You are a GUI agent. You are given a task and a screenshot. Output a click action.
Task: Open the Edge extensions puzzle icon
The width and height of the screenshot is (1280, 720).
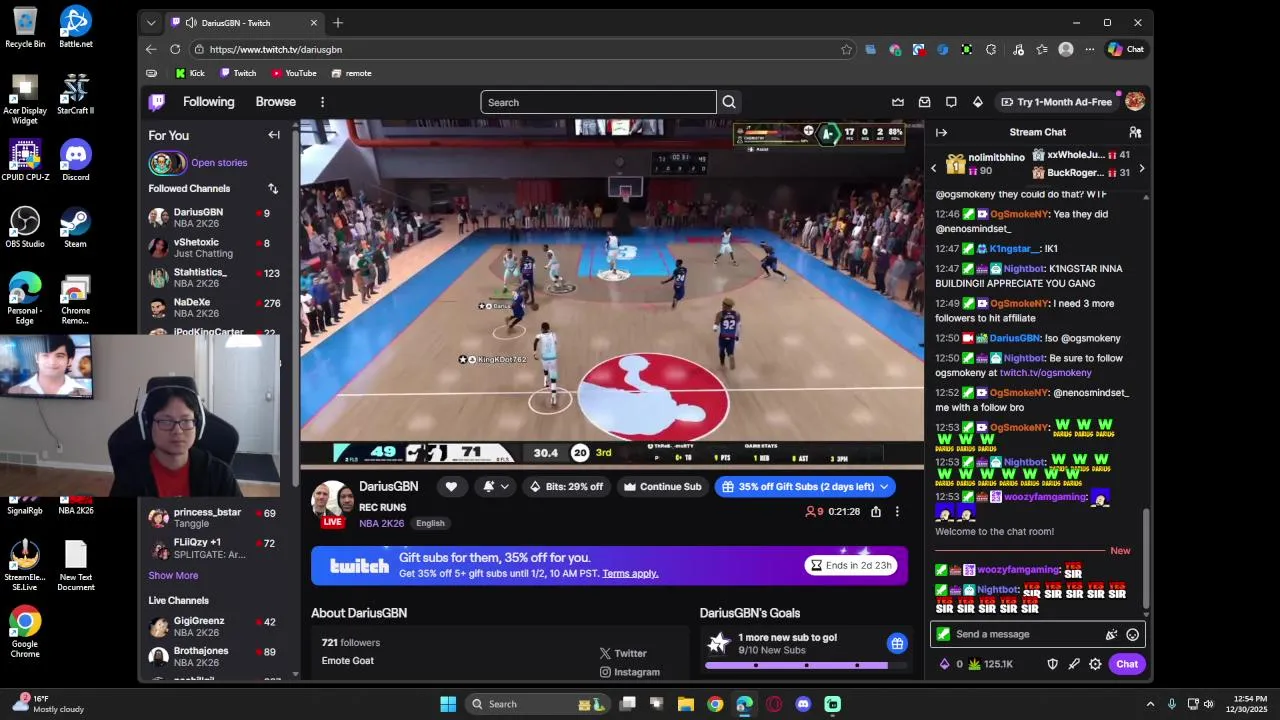[991, 49]
